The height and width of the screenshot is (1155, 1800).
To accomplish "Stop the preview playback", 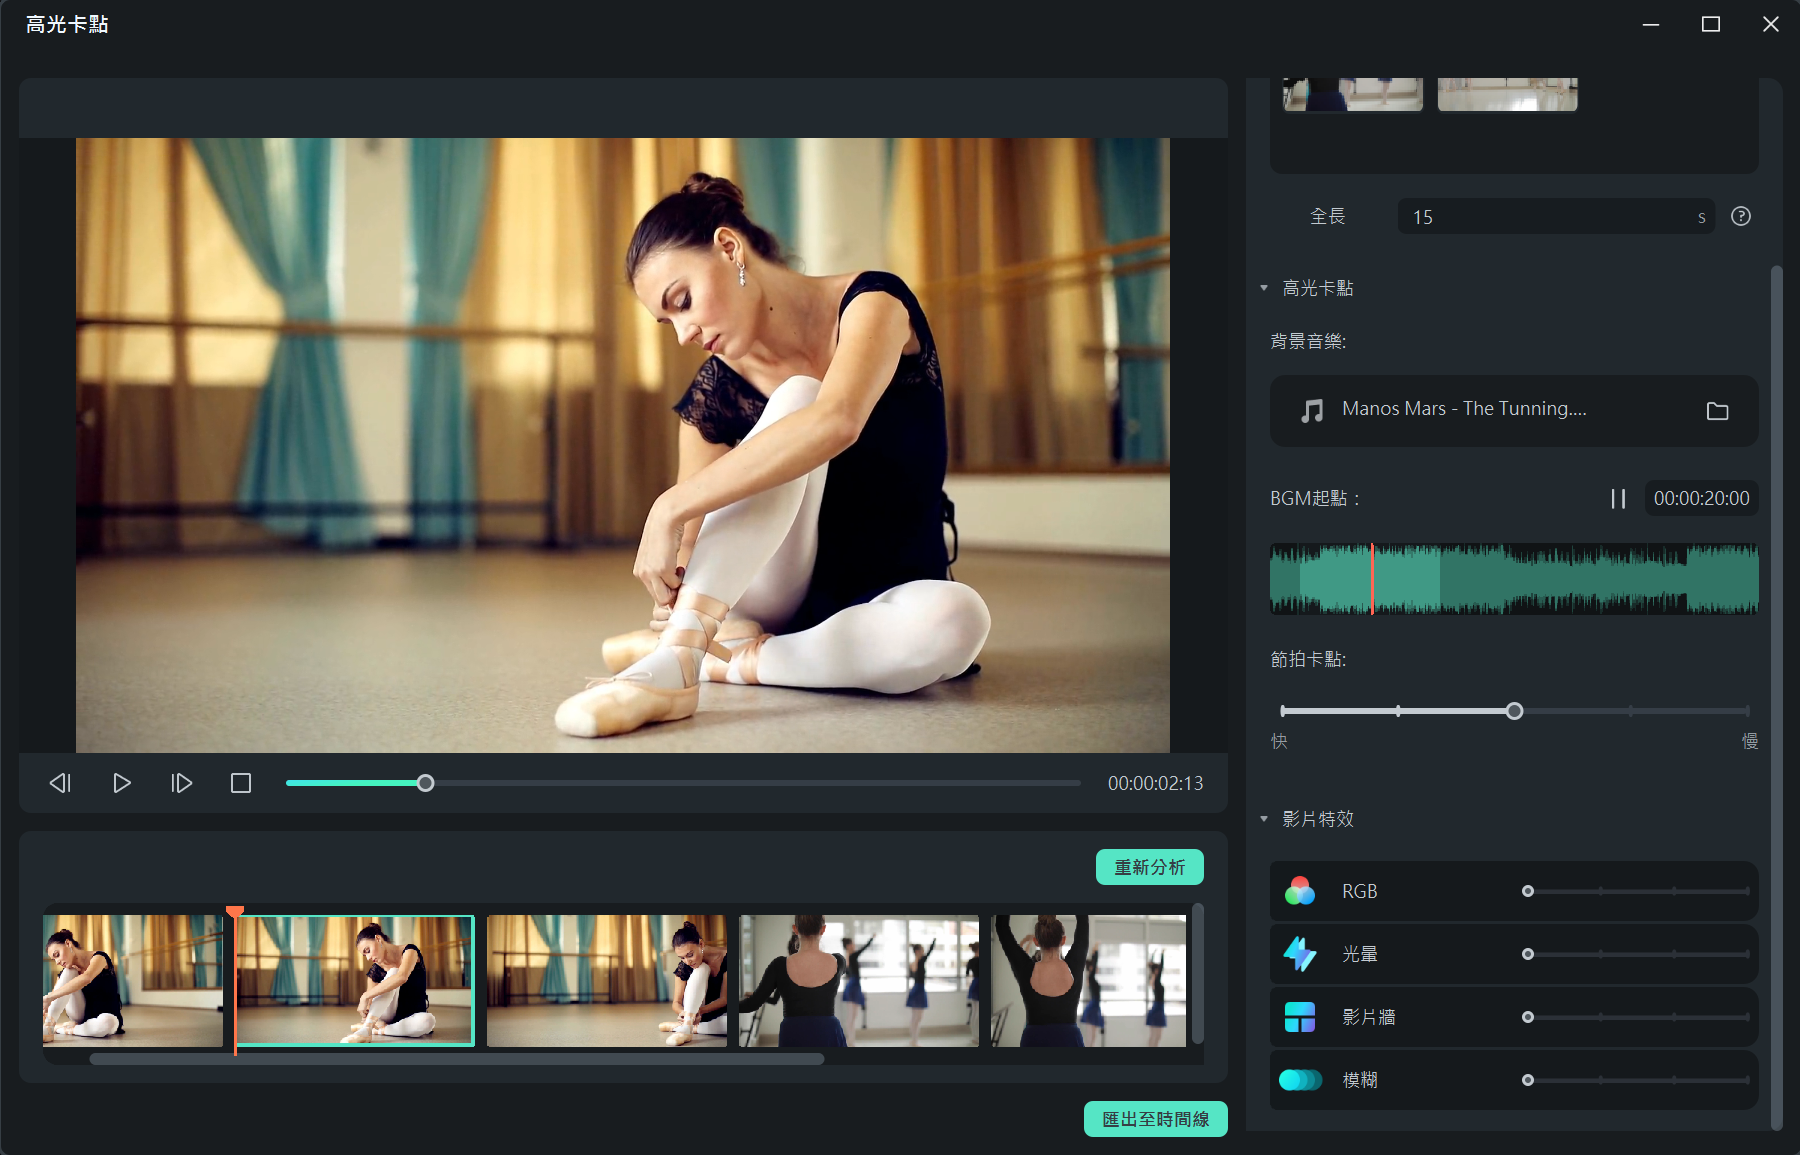I will click(241, 783).
